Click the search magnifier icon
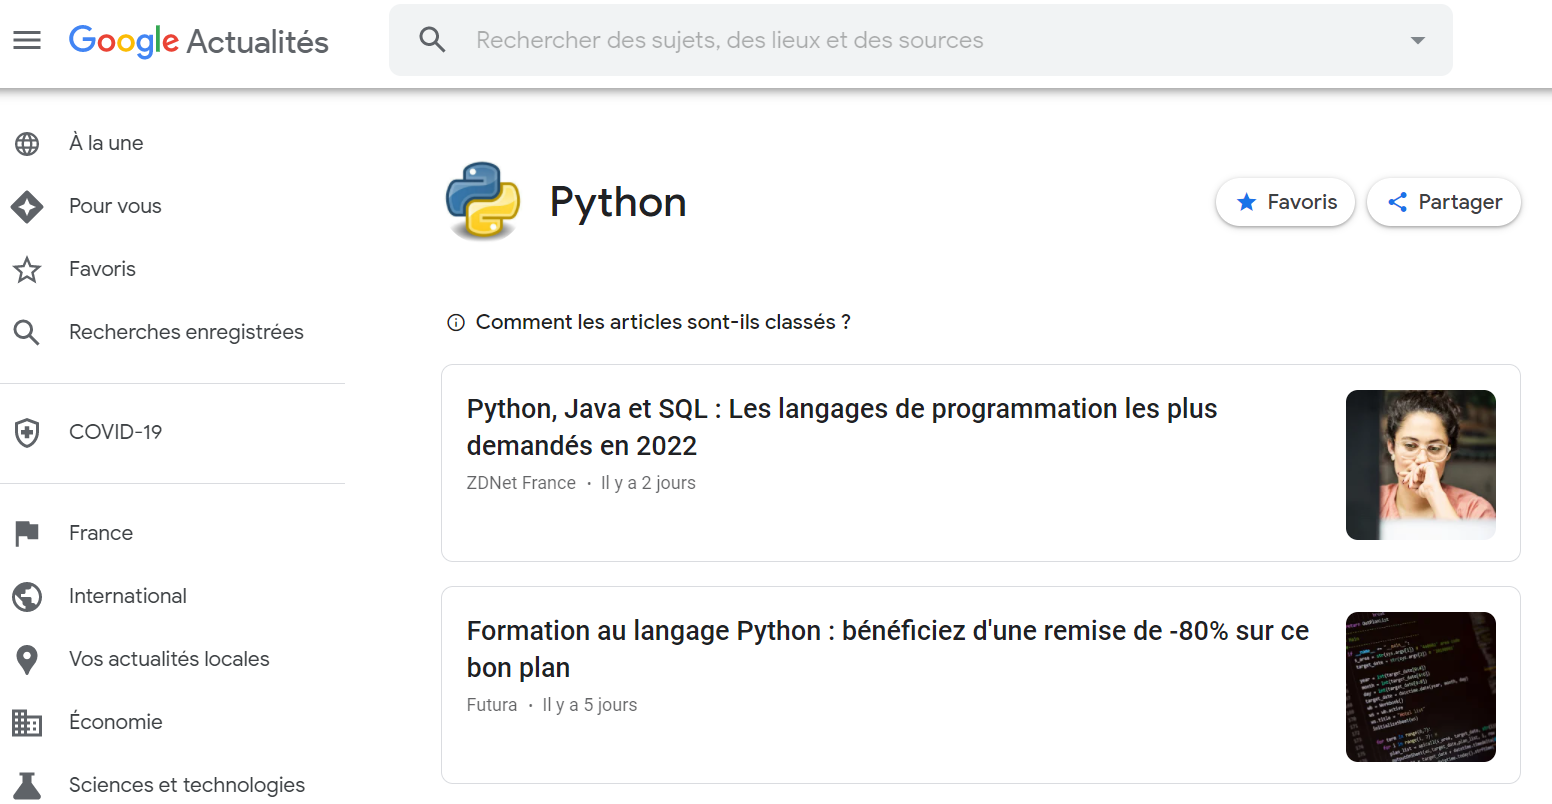 432,40
